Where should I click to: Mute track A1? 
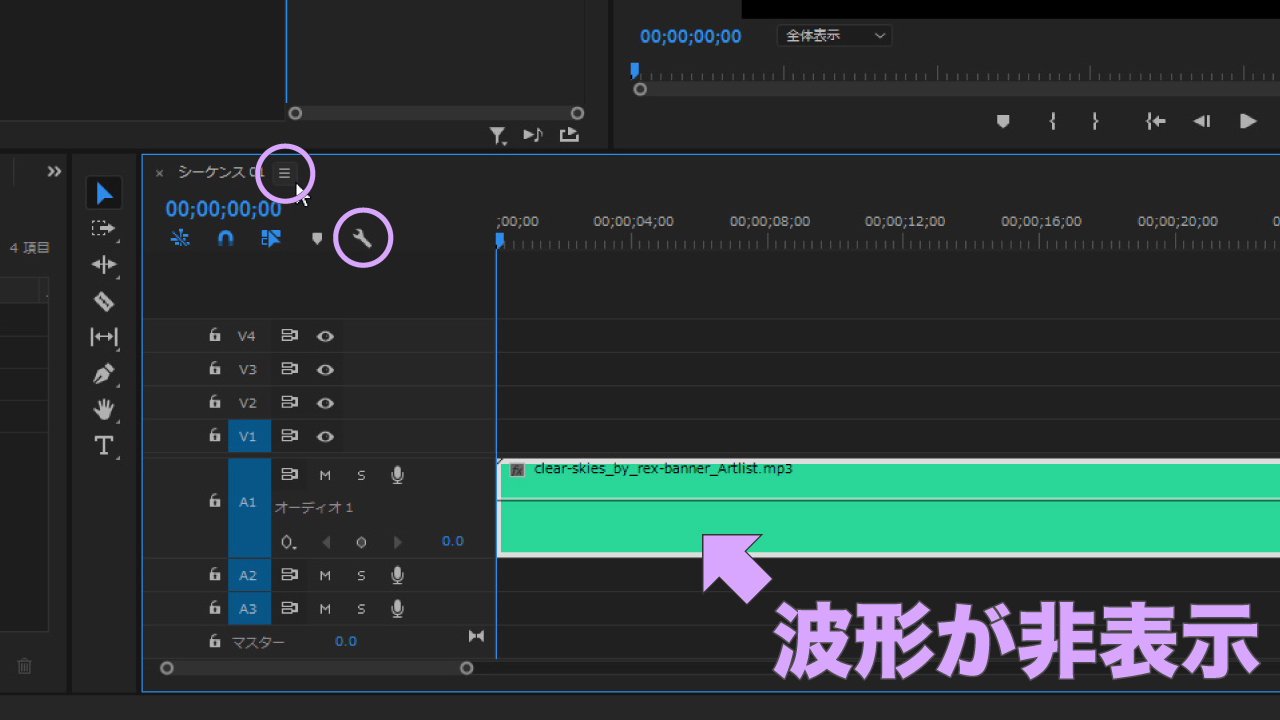pyautogui.click(x=325, y=475)
